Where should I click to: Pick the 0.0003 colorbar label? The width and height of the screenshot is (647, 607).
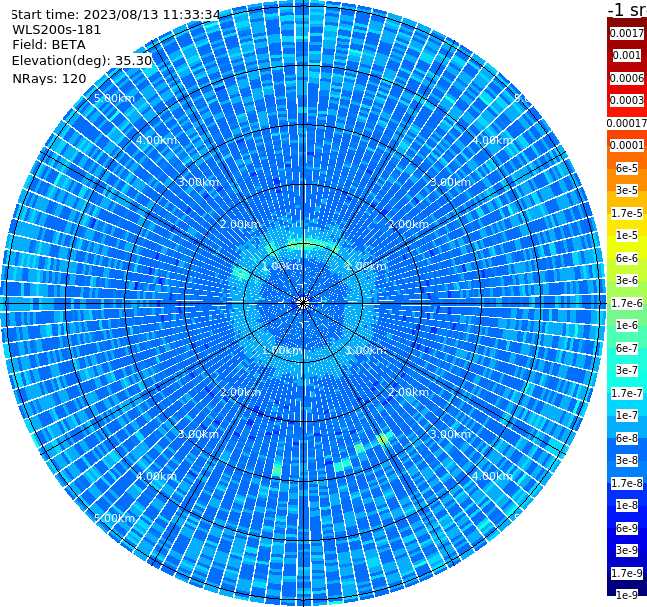click(x=627, y=100)
